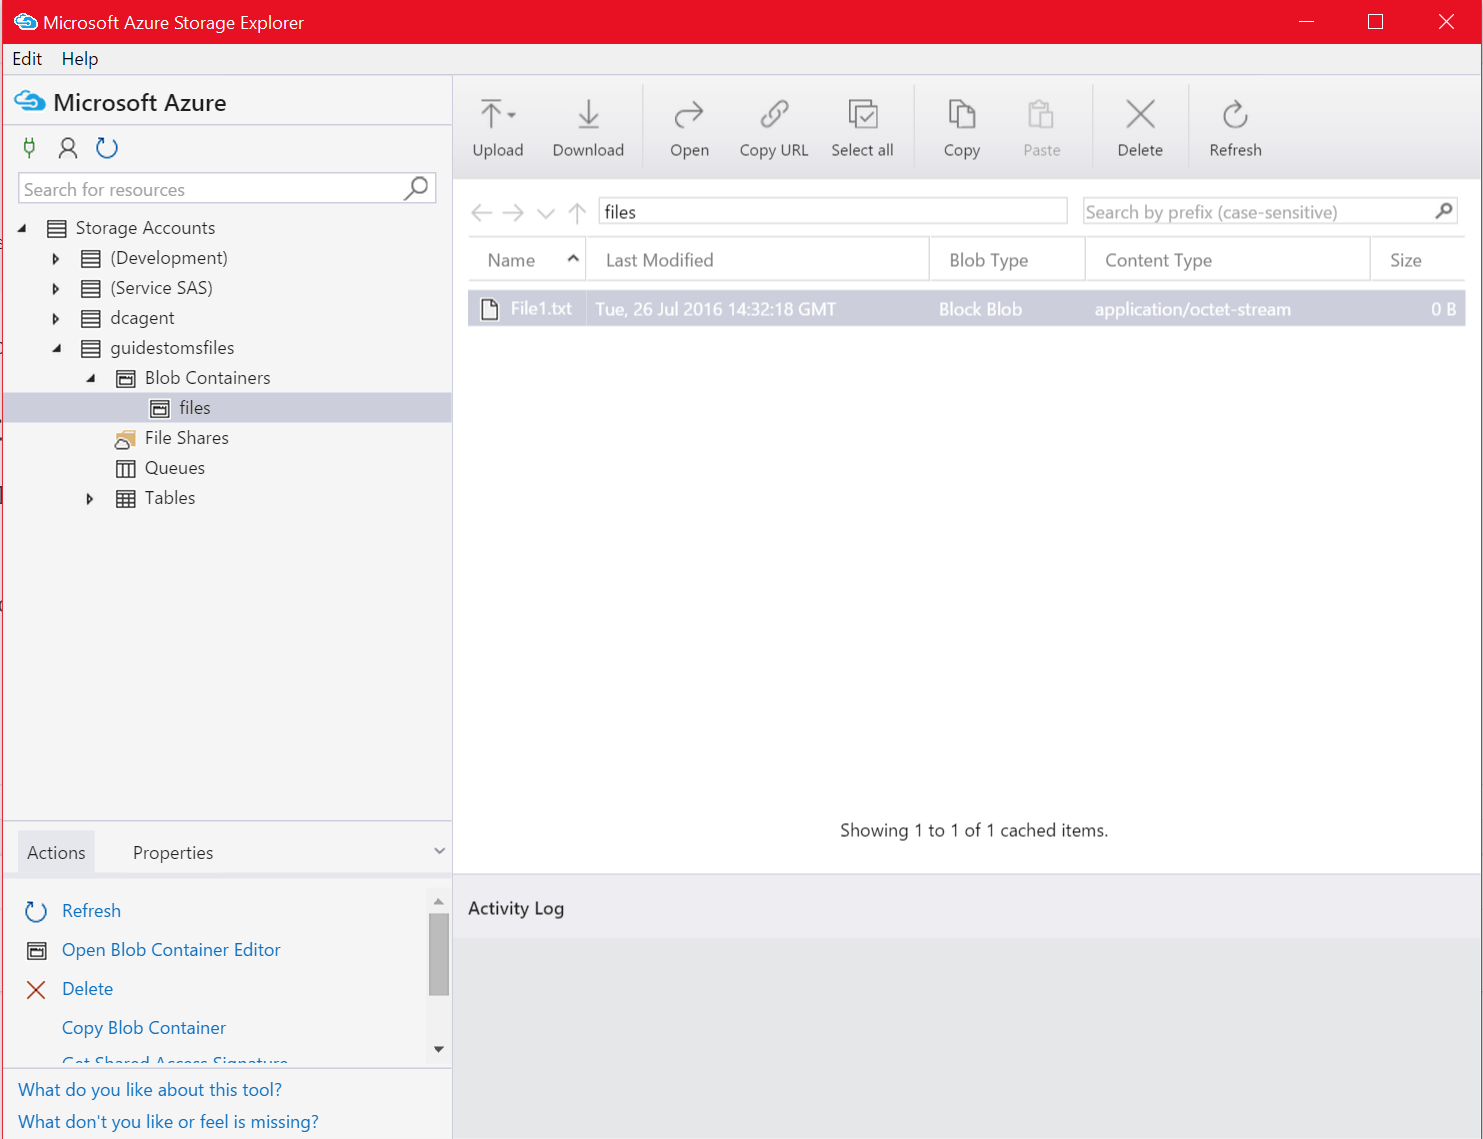
Task: Click the connect plug icon in the sidebar
Action: 28,147
